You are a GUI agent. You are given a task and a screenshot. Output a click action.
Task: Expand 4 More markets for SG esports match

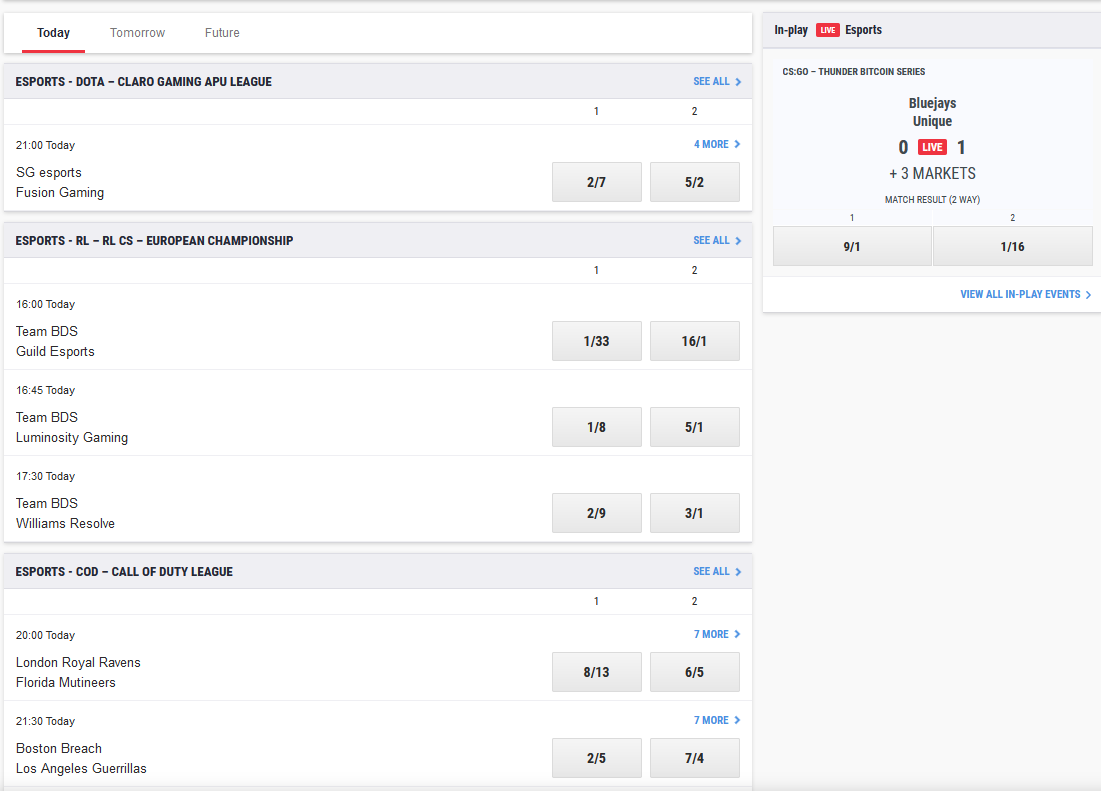coord(717,144)
